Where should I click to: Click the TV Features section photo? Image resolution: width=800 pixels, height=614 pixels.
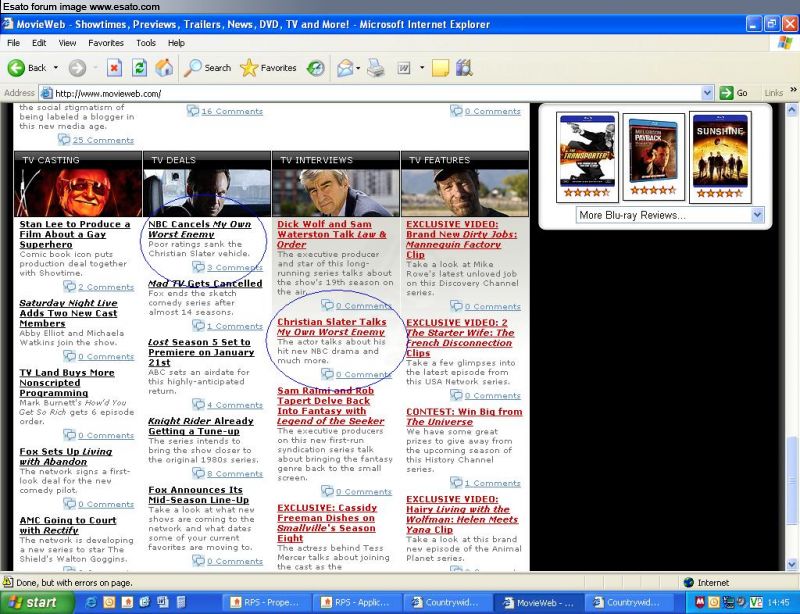pyautogui.click(x=465, y=192)
